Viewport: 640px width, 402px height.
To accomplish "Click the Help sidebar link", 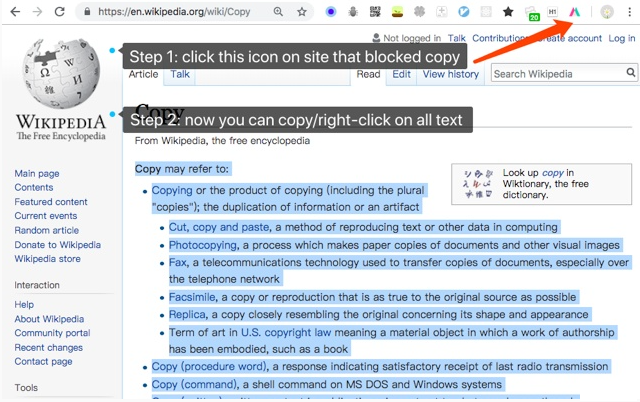I will (x=24, y=304).
